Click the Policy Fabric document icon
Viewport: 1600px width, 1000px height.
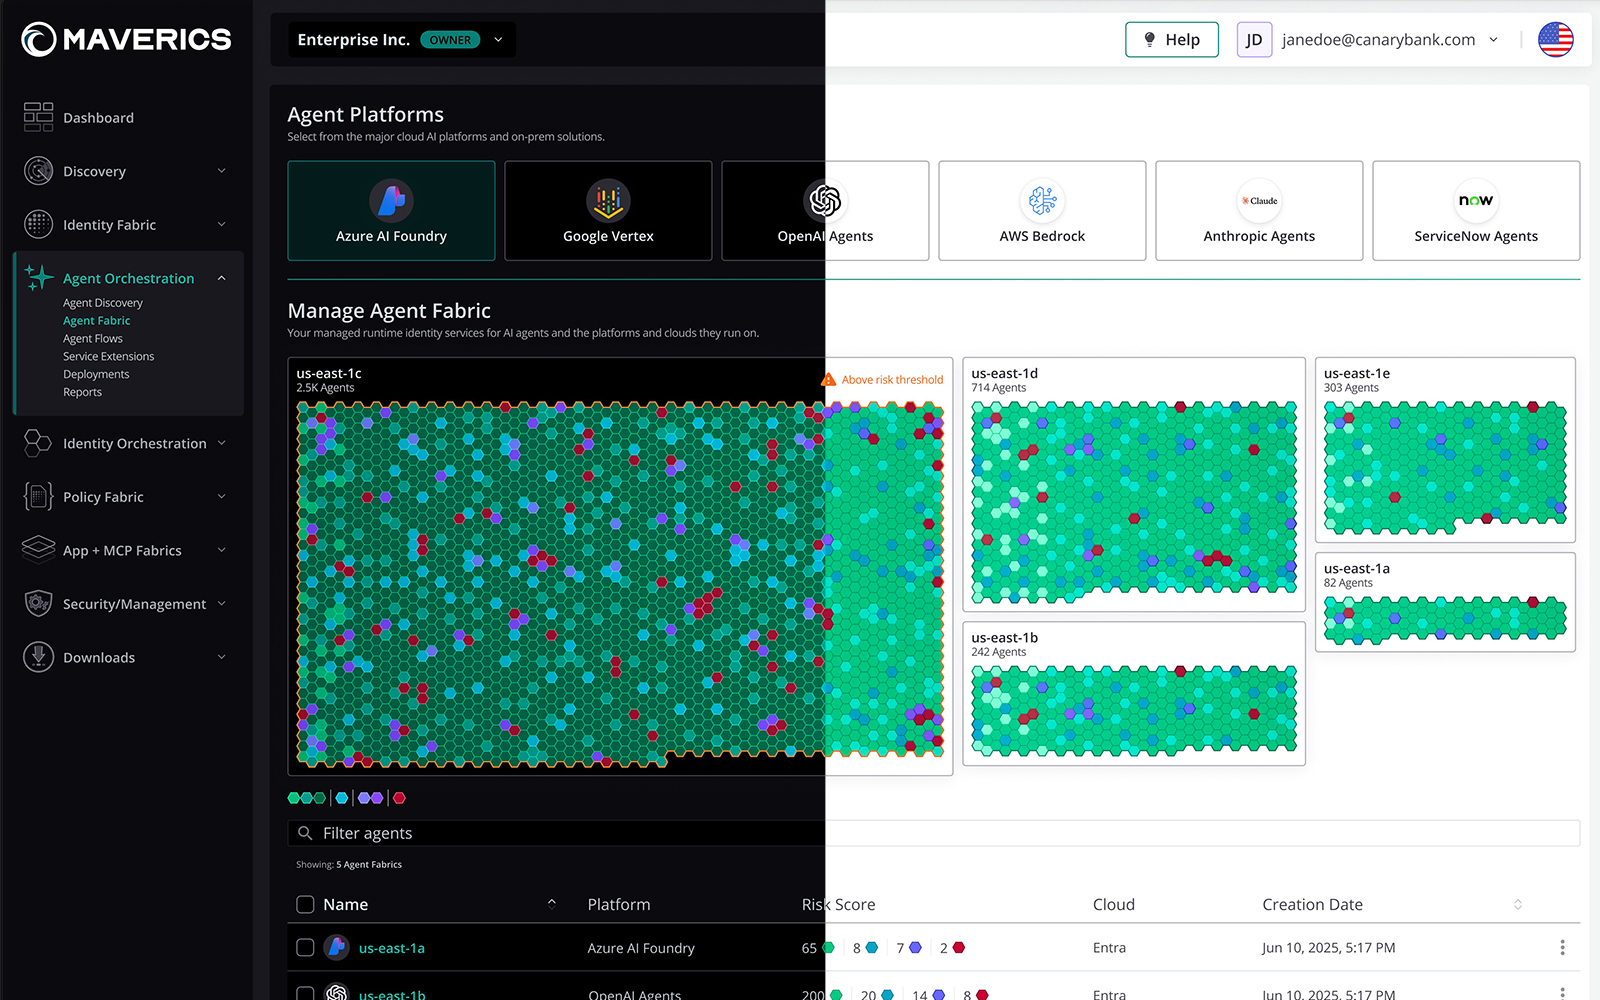tap(38, 496)
